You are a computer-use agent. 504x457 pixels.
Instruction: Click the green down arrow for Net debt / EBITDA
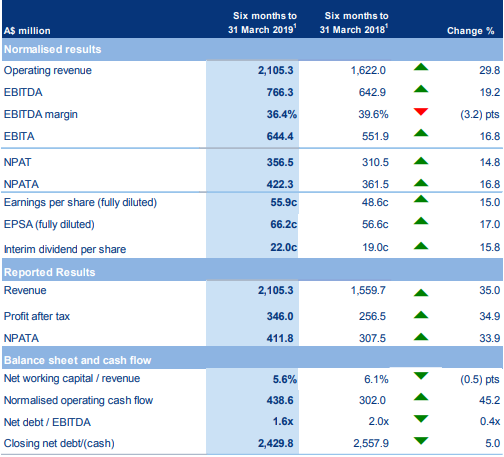421,419
